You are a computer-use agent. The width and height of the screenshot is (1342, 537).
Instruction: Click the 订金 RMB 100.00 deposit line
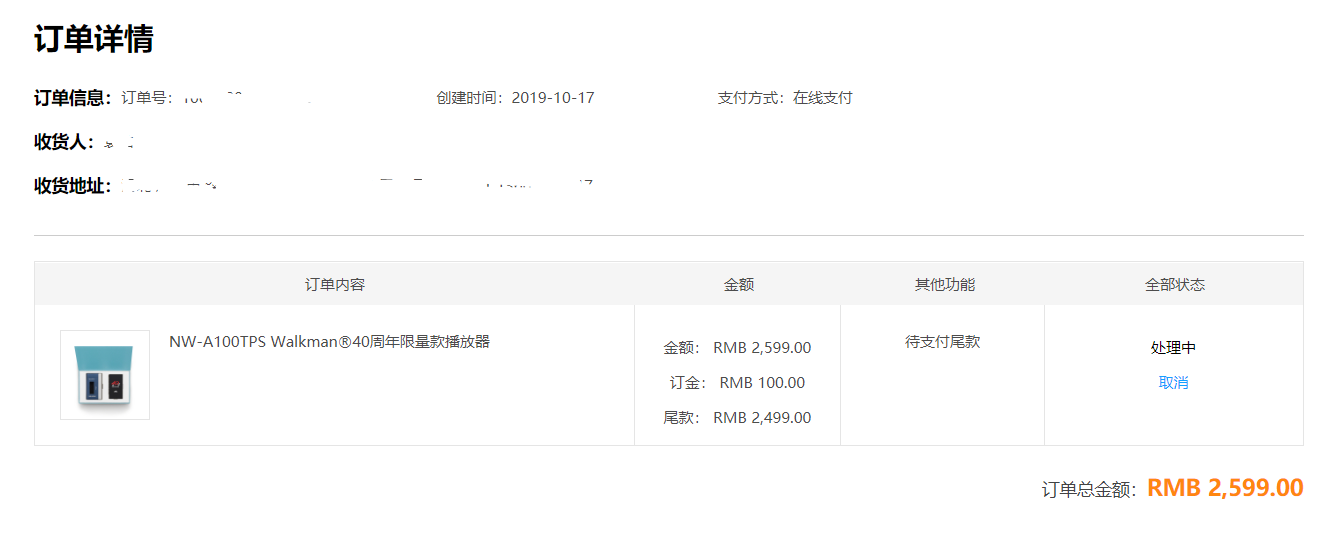tap(737, 383)
